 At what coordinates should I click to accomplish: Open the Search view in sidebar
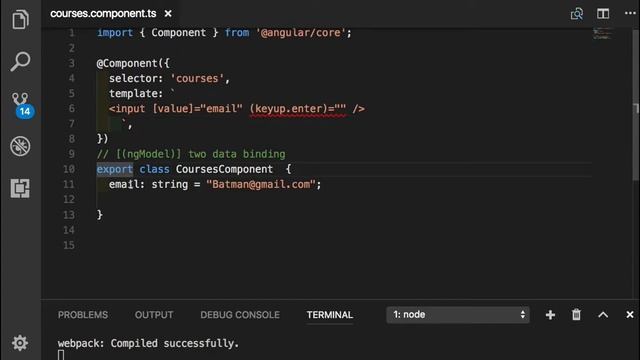click(x=20, y=62)
